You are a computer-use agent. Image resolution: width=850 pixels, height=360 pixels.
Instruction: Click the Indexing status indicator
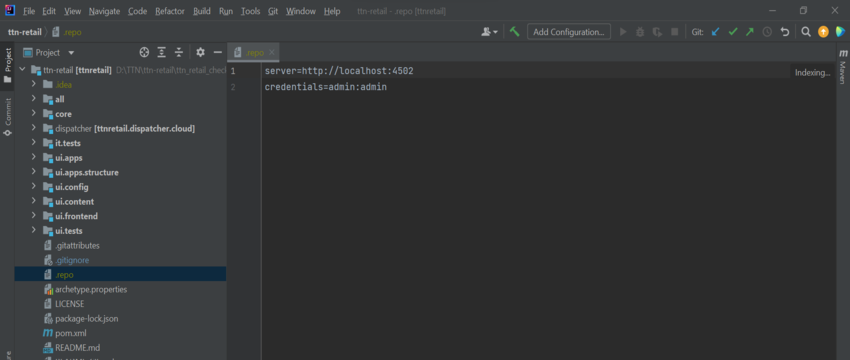point(813,73)
